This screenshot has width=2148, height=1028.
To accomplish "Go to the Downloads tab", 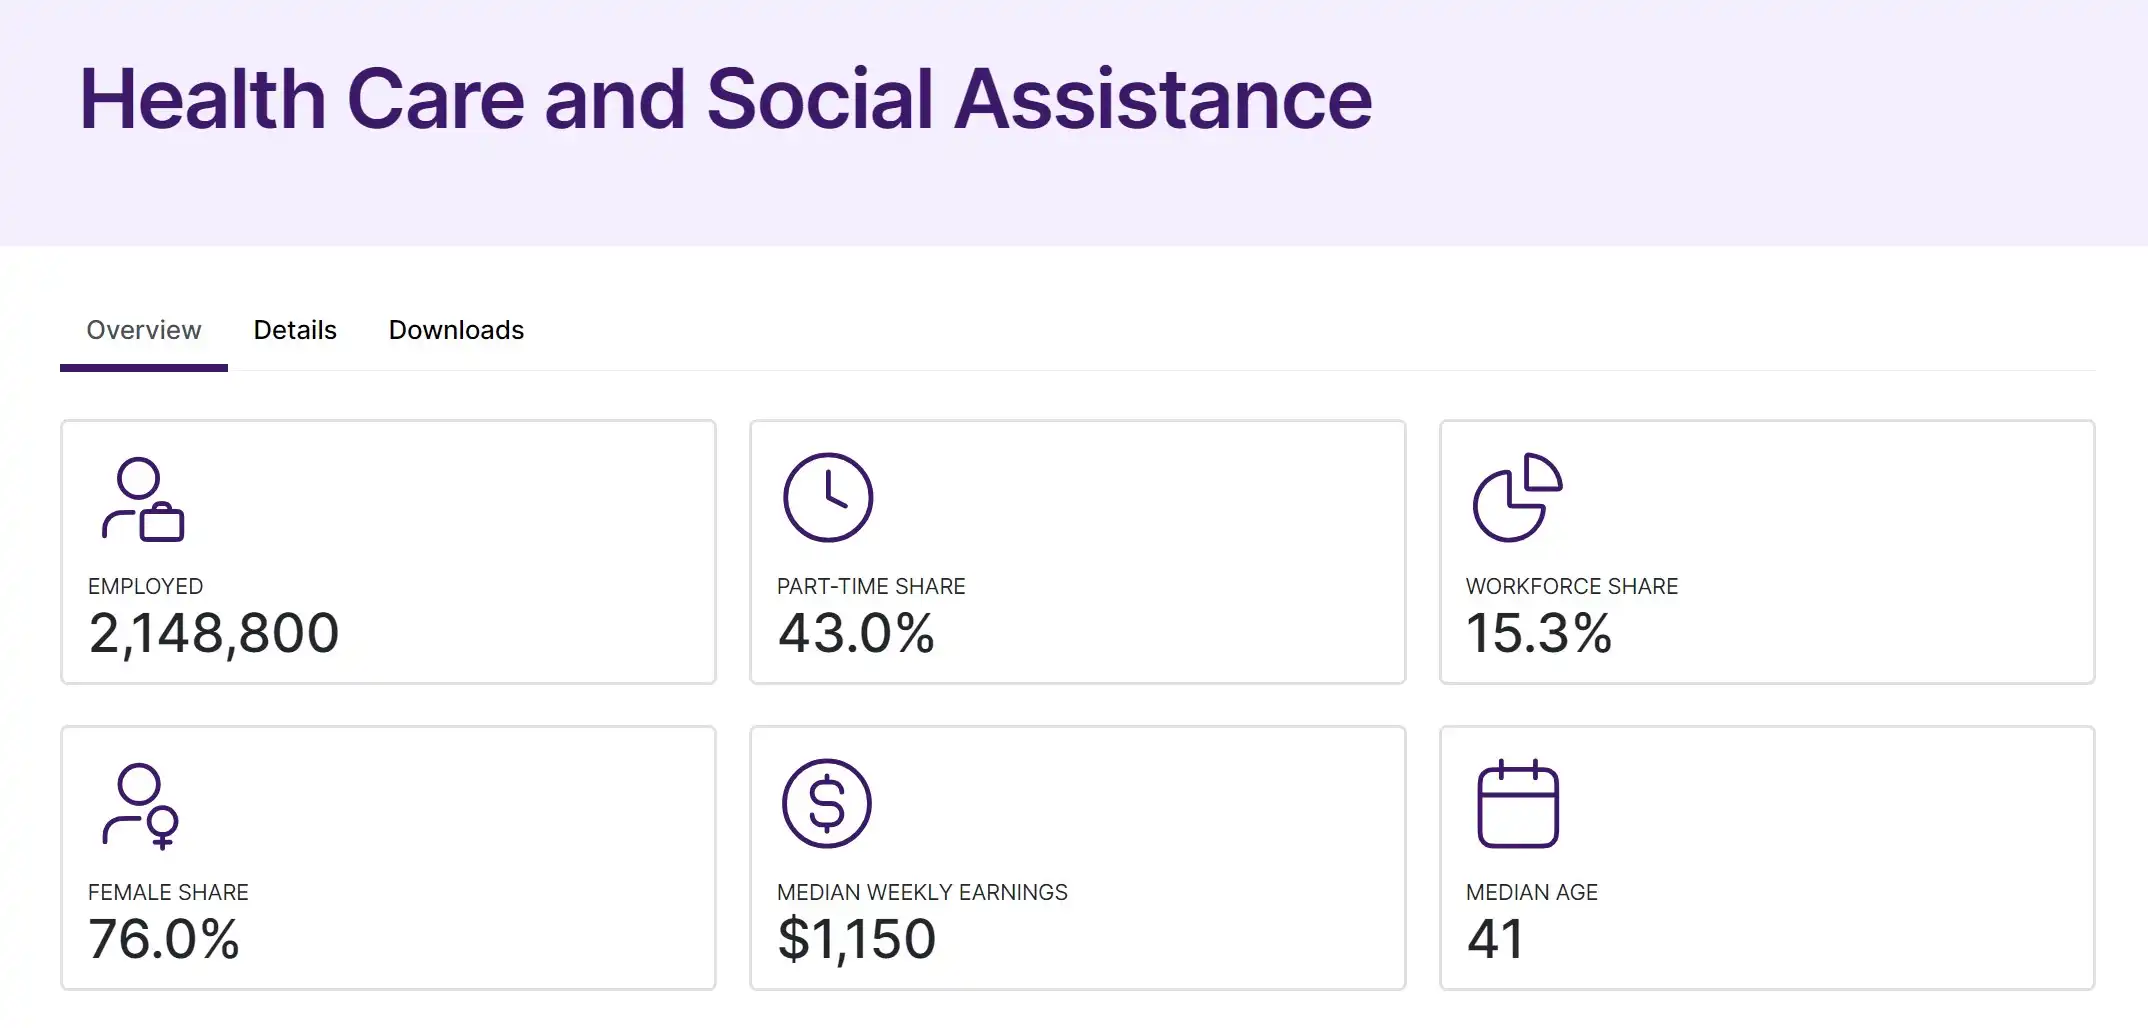I will [x=456, y=330].
